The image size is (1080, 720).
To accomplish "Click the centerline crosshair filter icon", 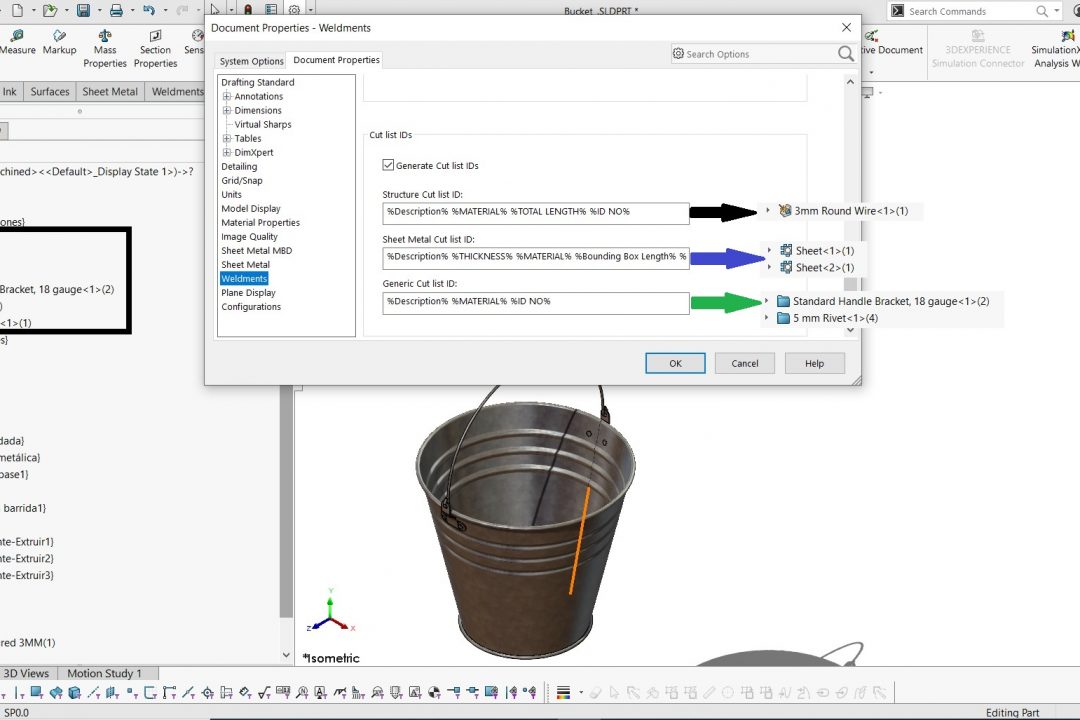I will click(207, 692).
